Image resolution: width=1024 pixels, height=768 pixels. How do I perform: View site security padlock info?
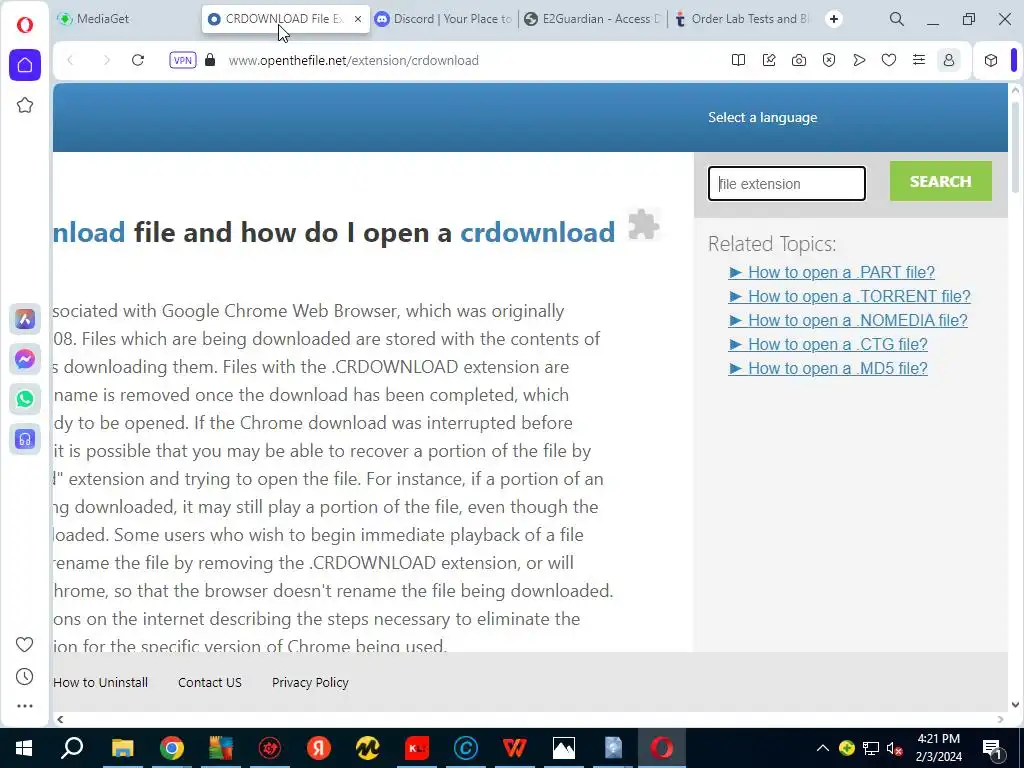pyautogui.click(x=210, y=60)
